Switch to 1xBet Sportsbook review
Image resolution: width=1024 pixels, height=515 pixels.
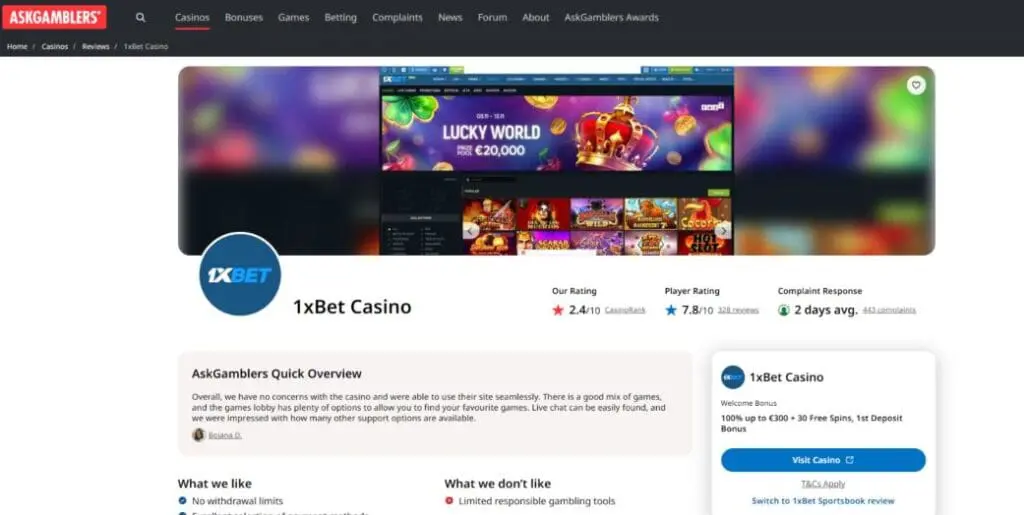[823, 501]
